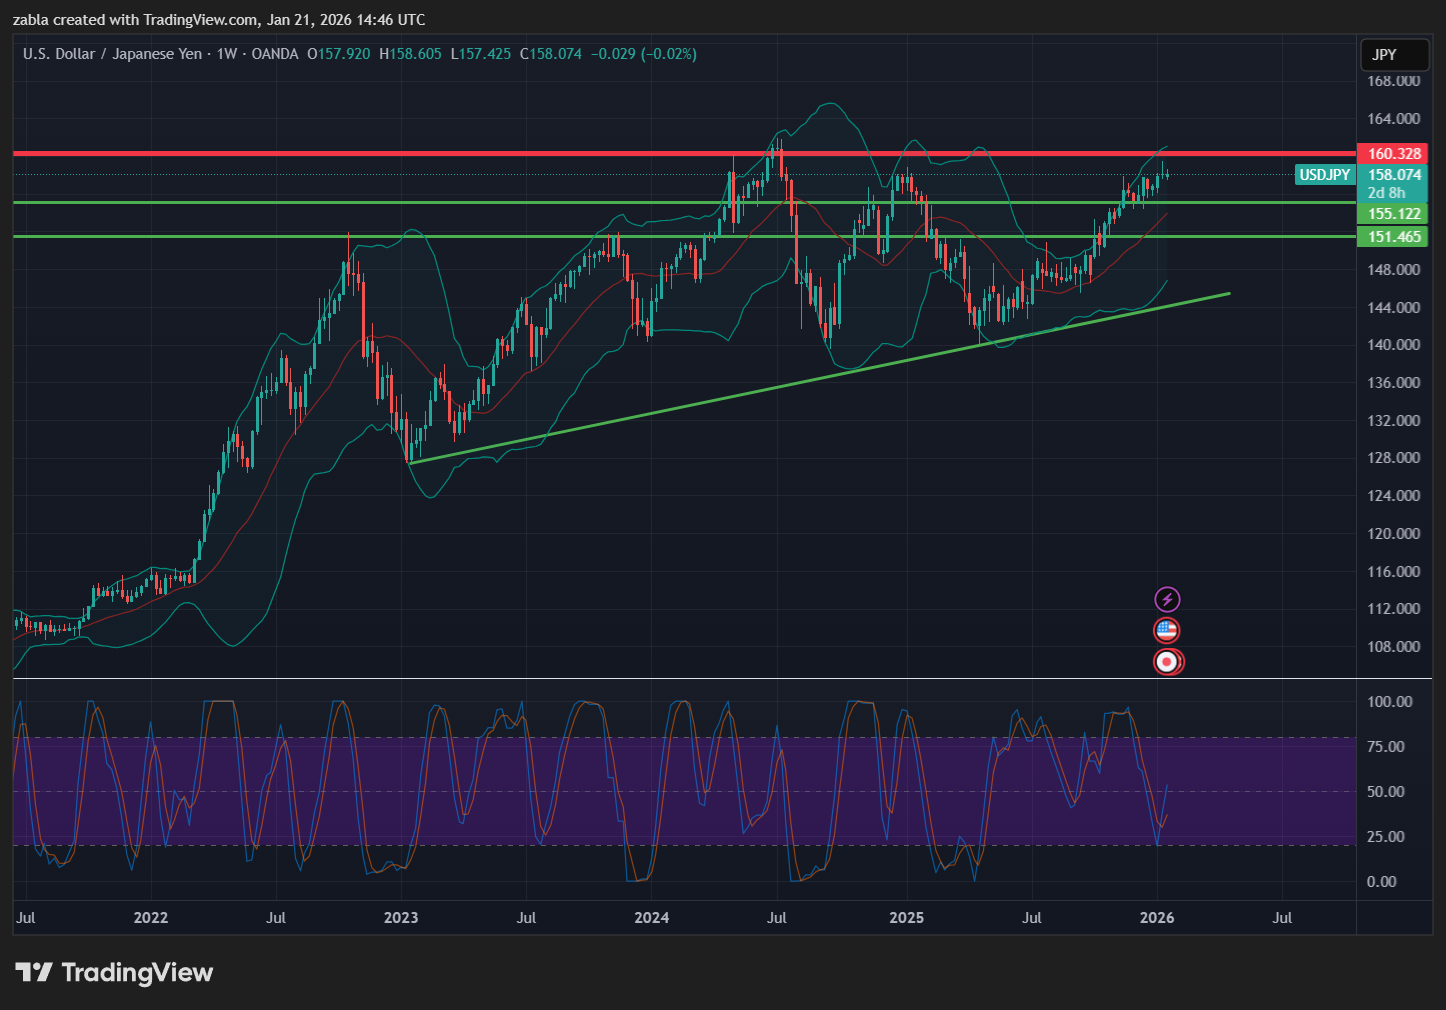Open the US flag economic event marker

1166,630
